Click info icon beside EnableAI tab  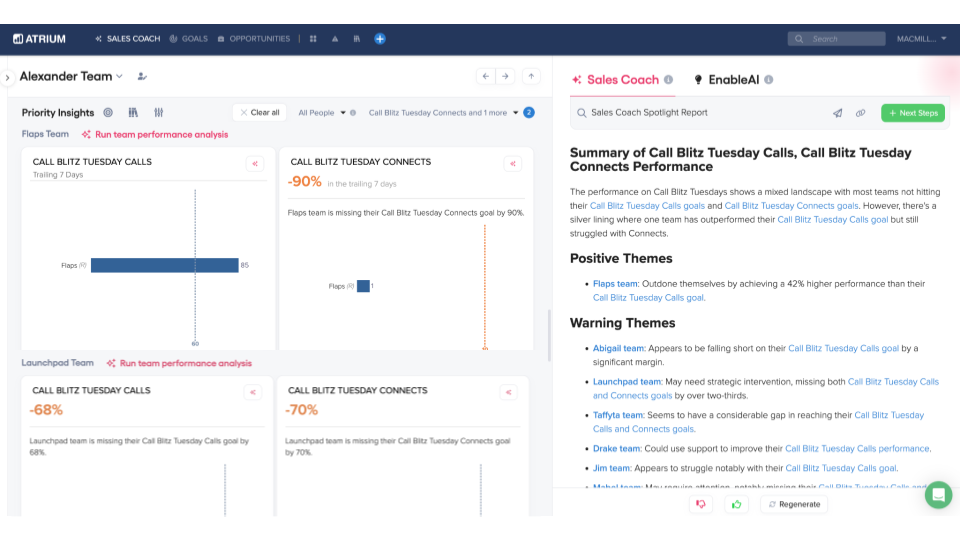769,80
